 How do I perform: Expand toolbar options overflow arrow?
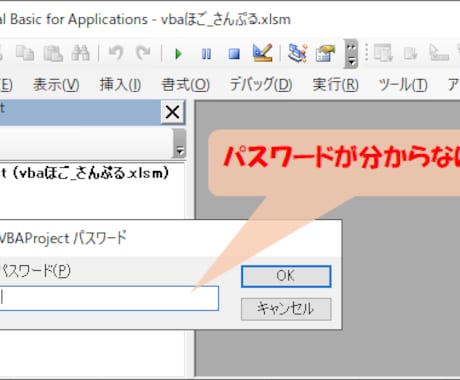coord(351,54)
